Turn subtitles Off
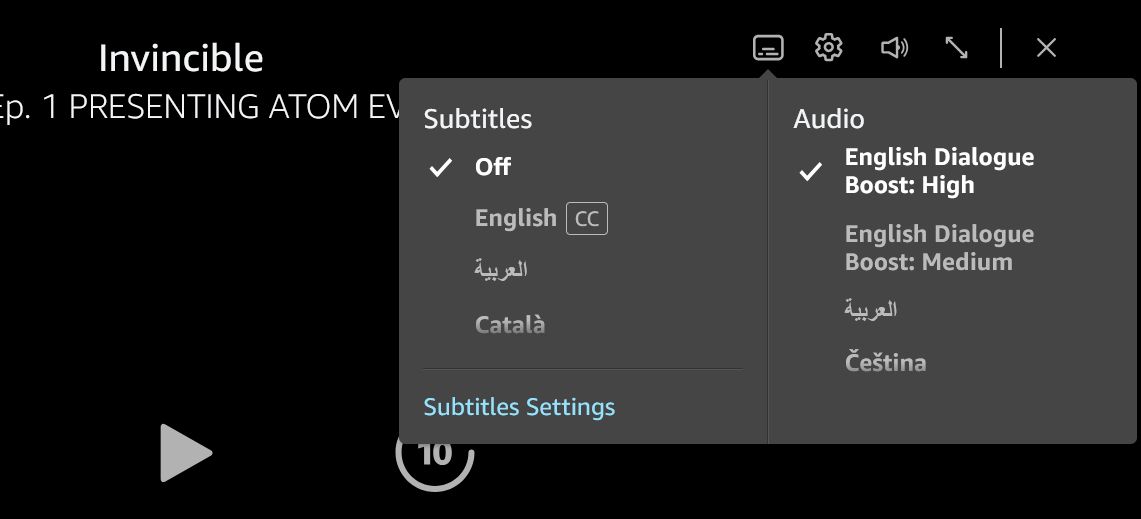1141x519 pixels. point(493,167)
